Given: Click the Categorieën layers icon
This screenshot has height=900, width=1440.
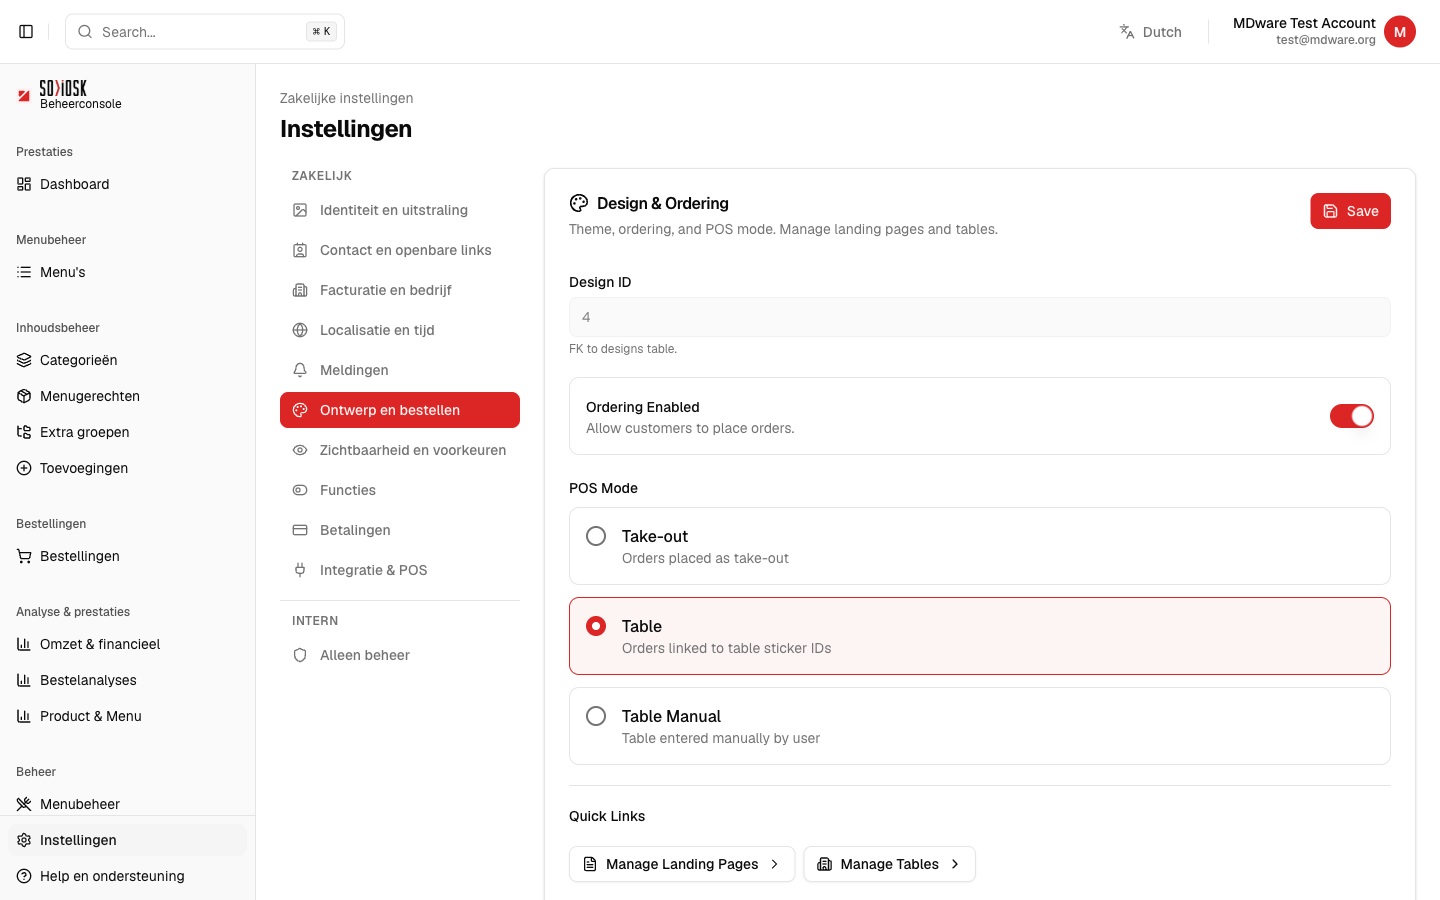Looking at the screenshot, I should [x=24, y=360].
